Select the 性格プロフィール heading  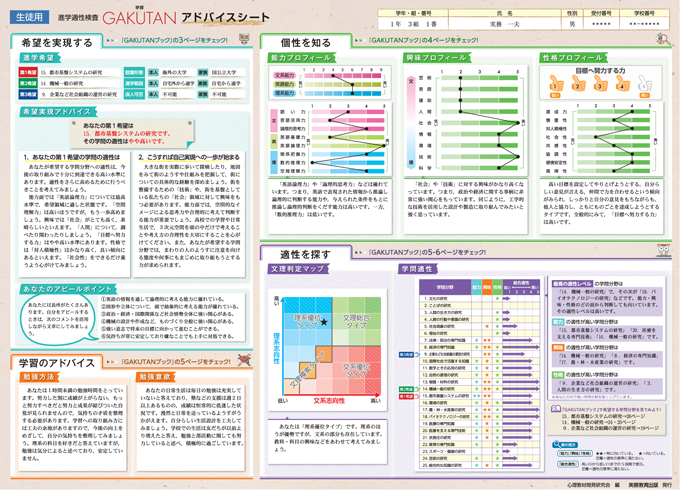[573, 58]
